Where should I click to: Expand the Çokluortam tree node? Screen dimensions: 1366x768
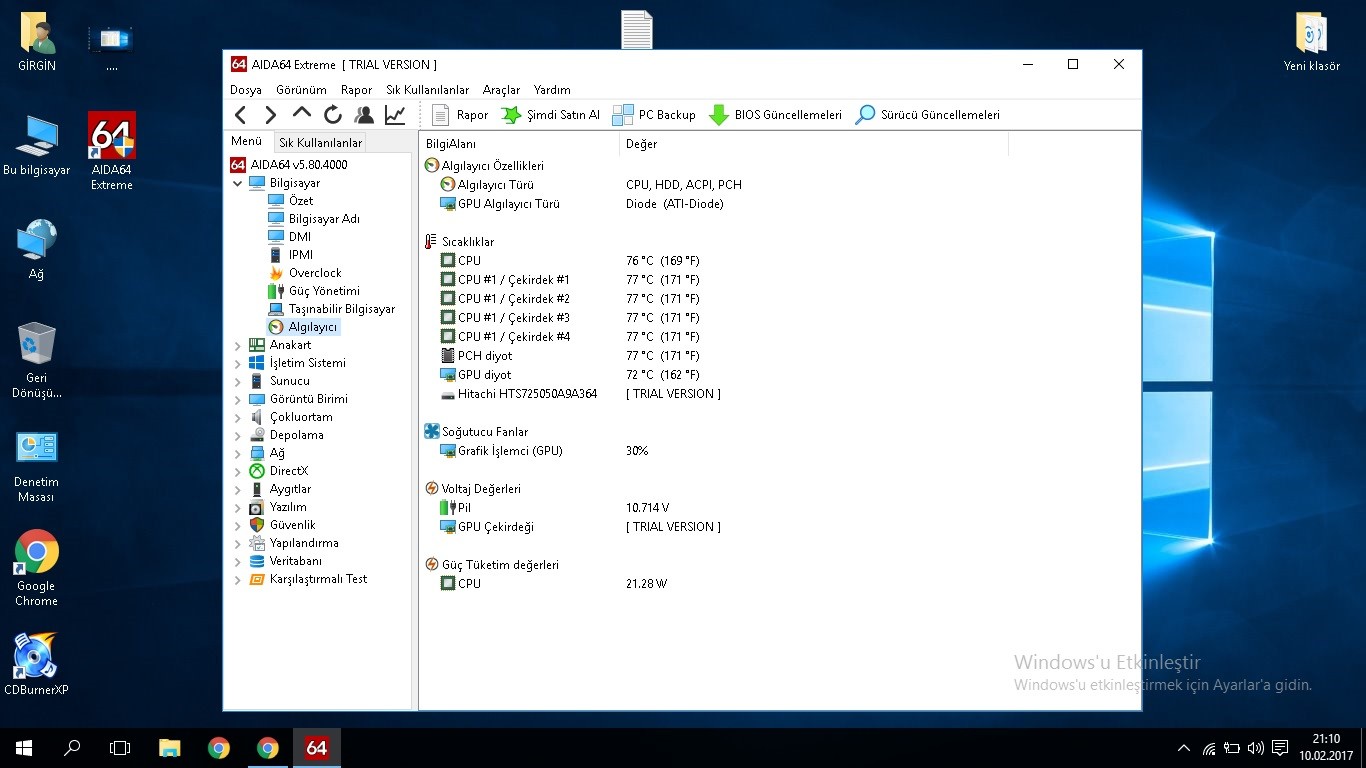237,417
